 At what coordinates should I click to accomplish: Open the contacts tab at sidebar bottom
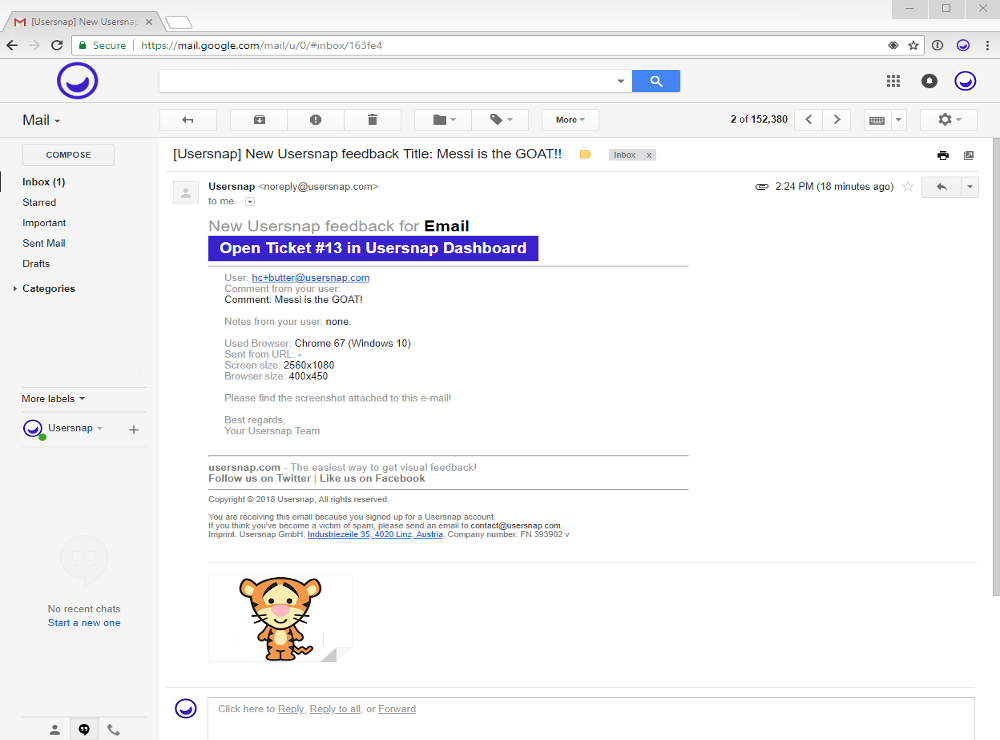tap(55, 729)
